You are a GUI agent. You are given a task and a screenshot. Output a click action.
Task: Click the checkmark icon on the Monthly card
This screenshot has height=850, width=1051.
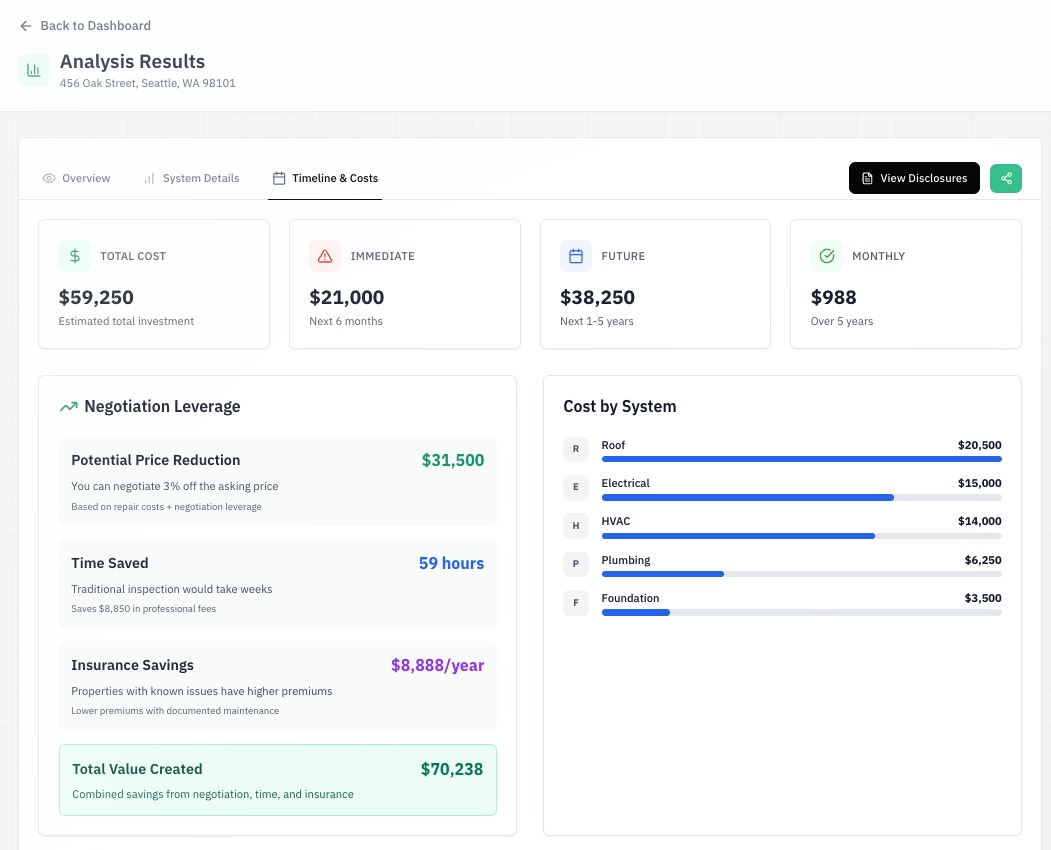[x=827, y=256]
